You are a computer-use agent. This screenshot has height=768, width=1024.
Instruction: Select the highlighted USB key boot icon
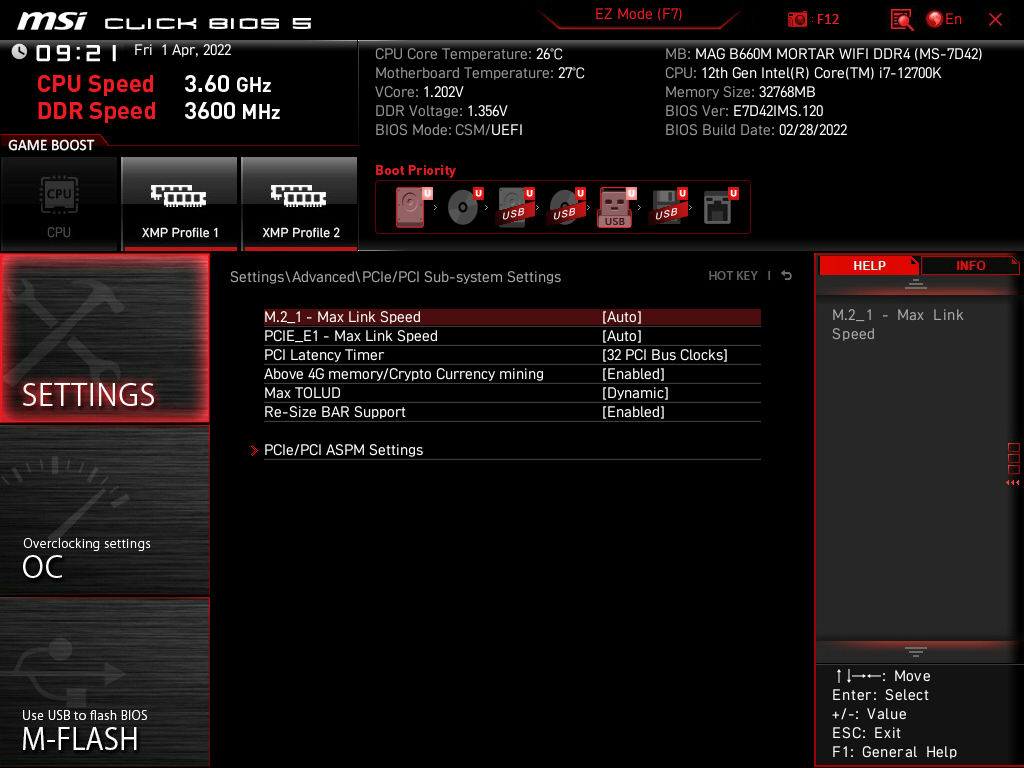pos(616,208)
